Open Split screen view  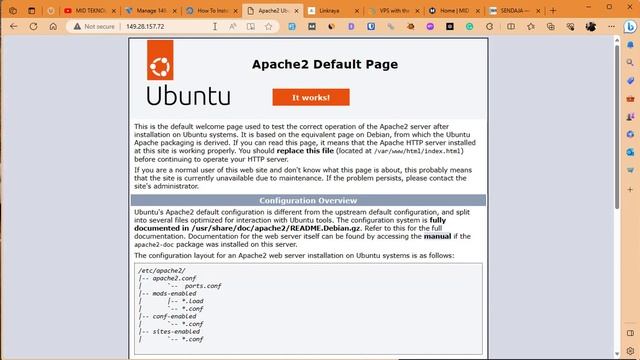click(511, 27)
